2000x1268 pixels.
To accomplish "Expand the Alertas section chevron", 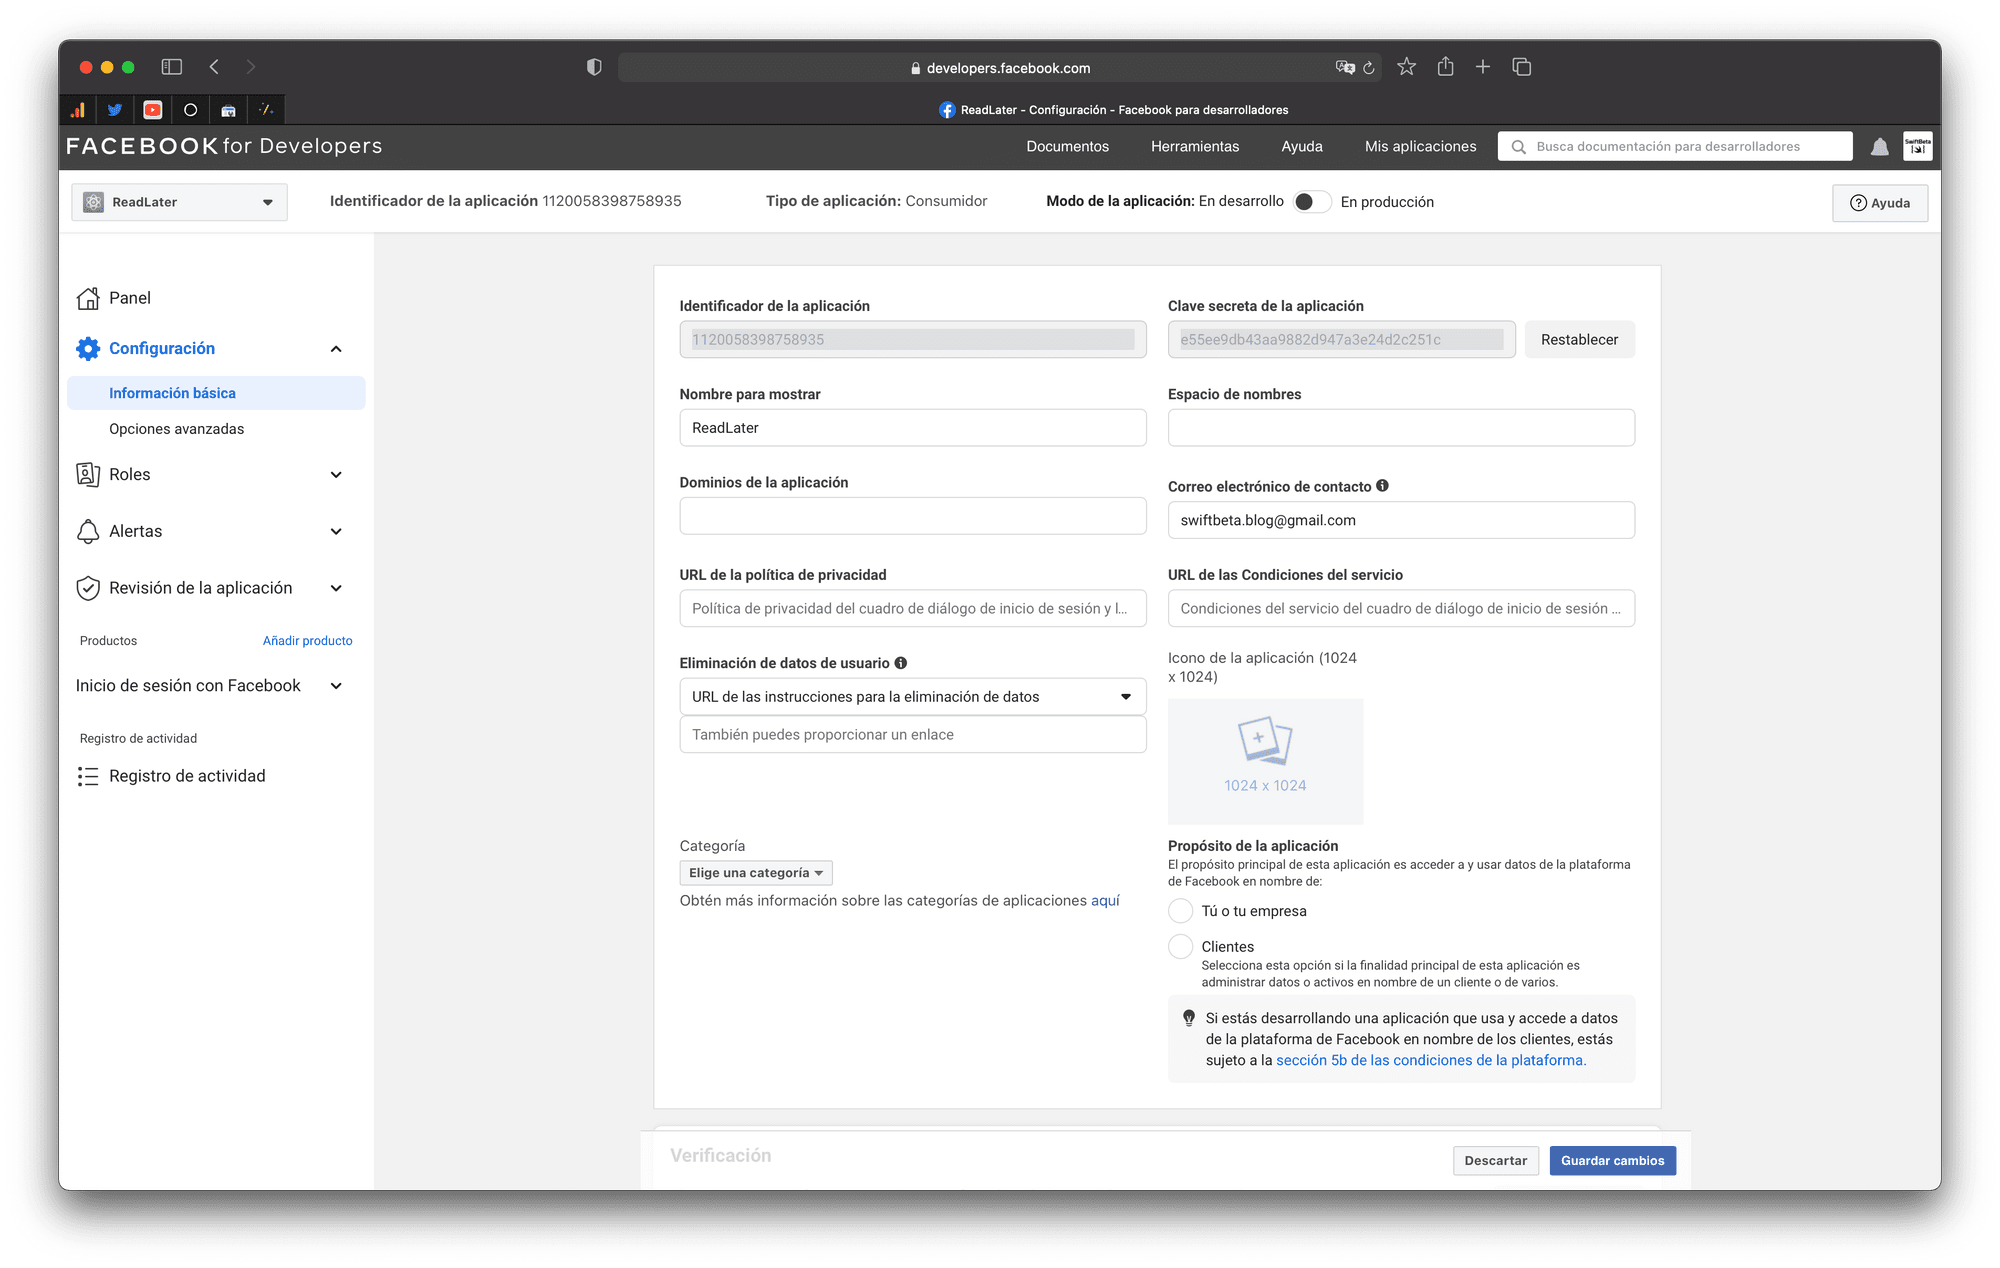I will pyautogui.click(x=336, y=532).
